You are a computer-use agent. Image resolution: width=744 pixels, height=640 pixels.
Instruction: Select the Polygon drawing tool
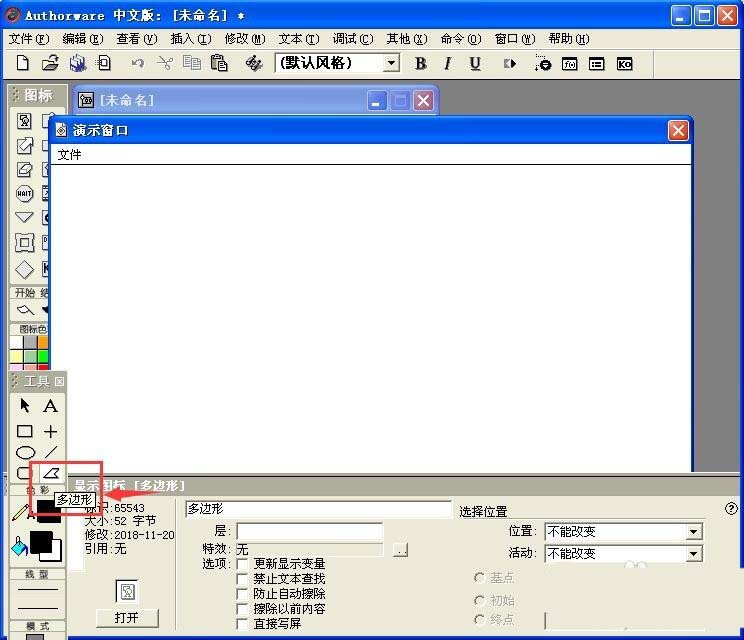pyautogui.click(x=51, y=473)
